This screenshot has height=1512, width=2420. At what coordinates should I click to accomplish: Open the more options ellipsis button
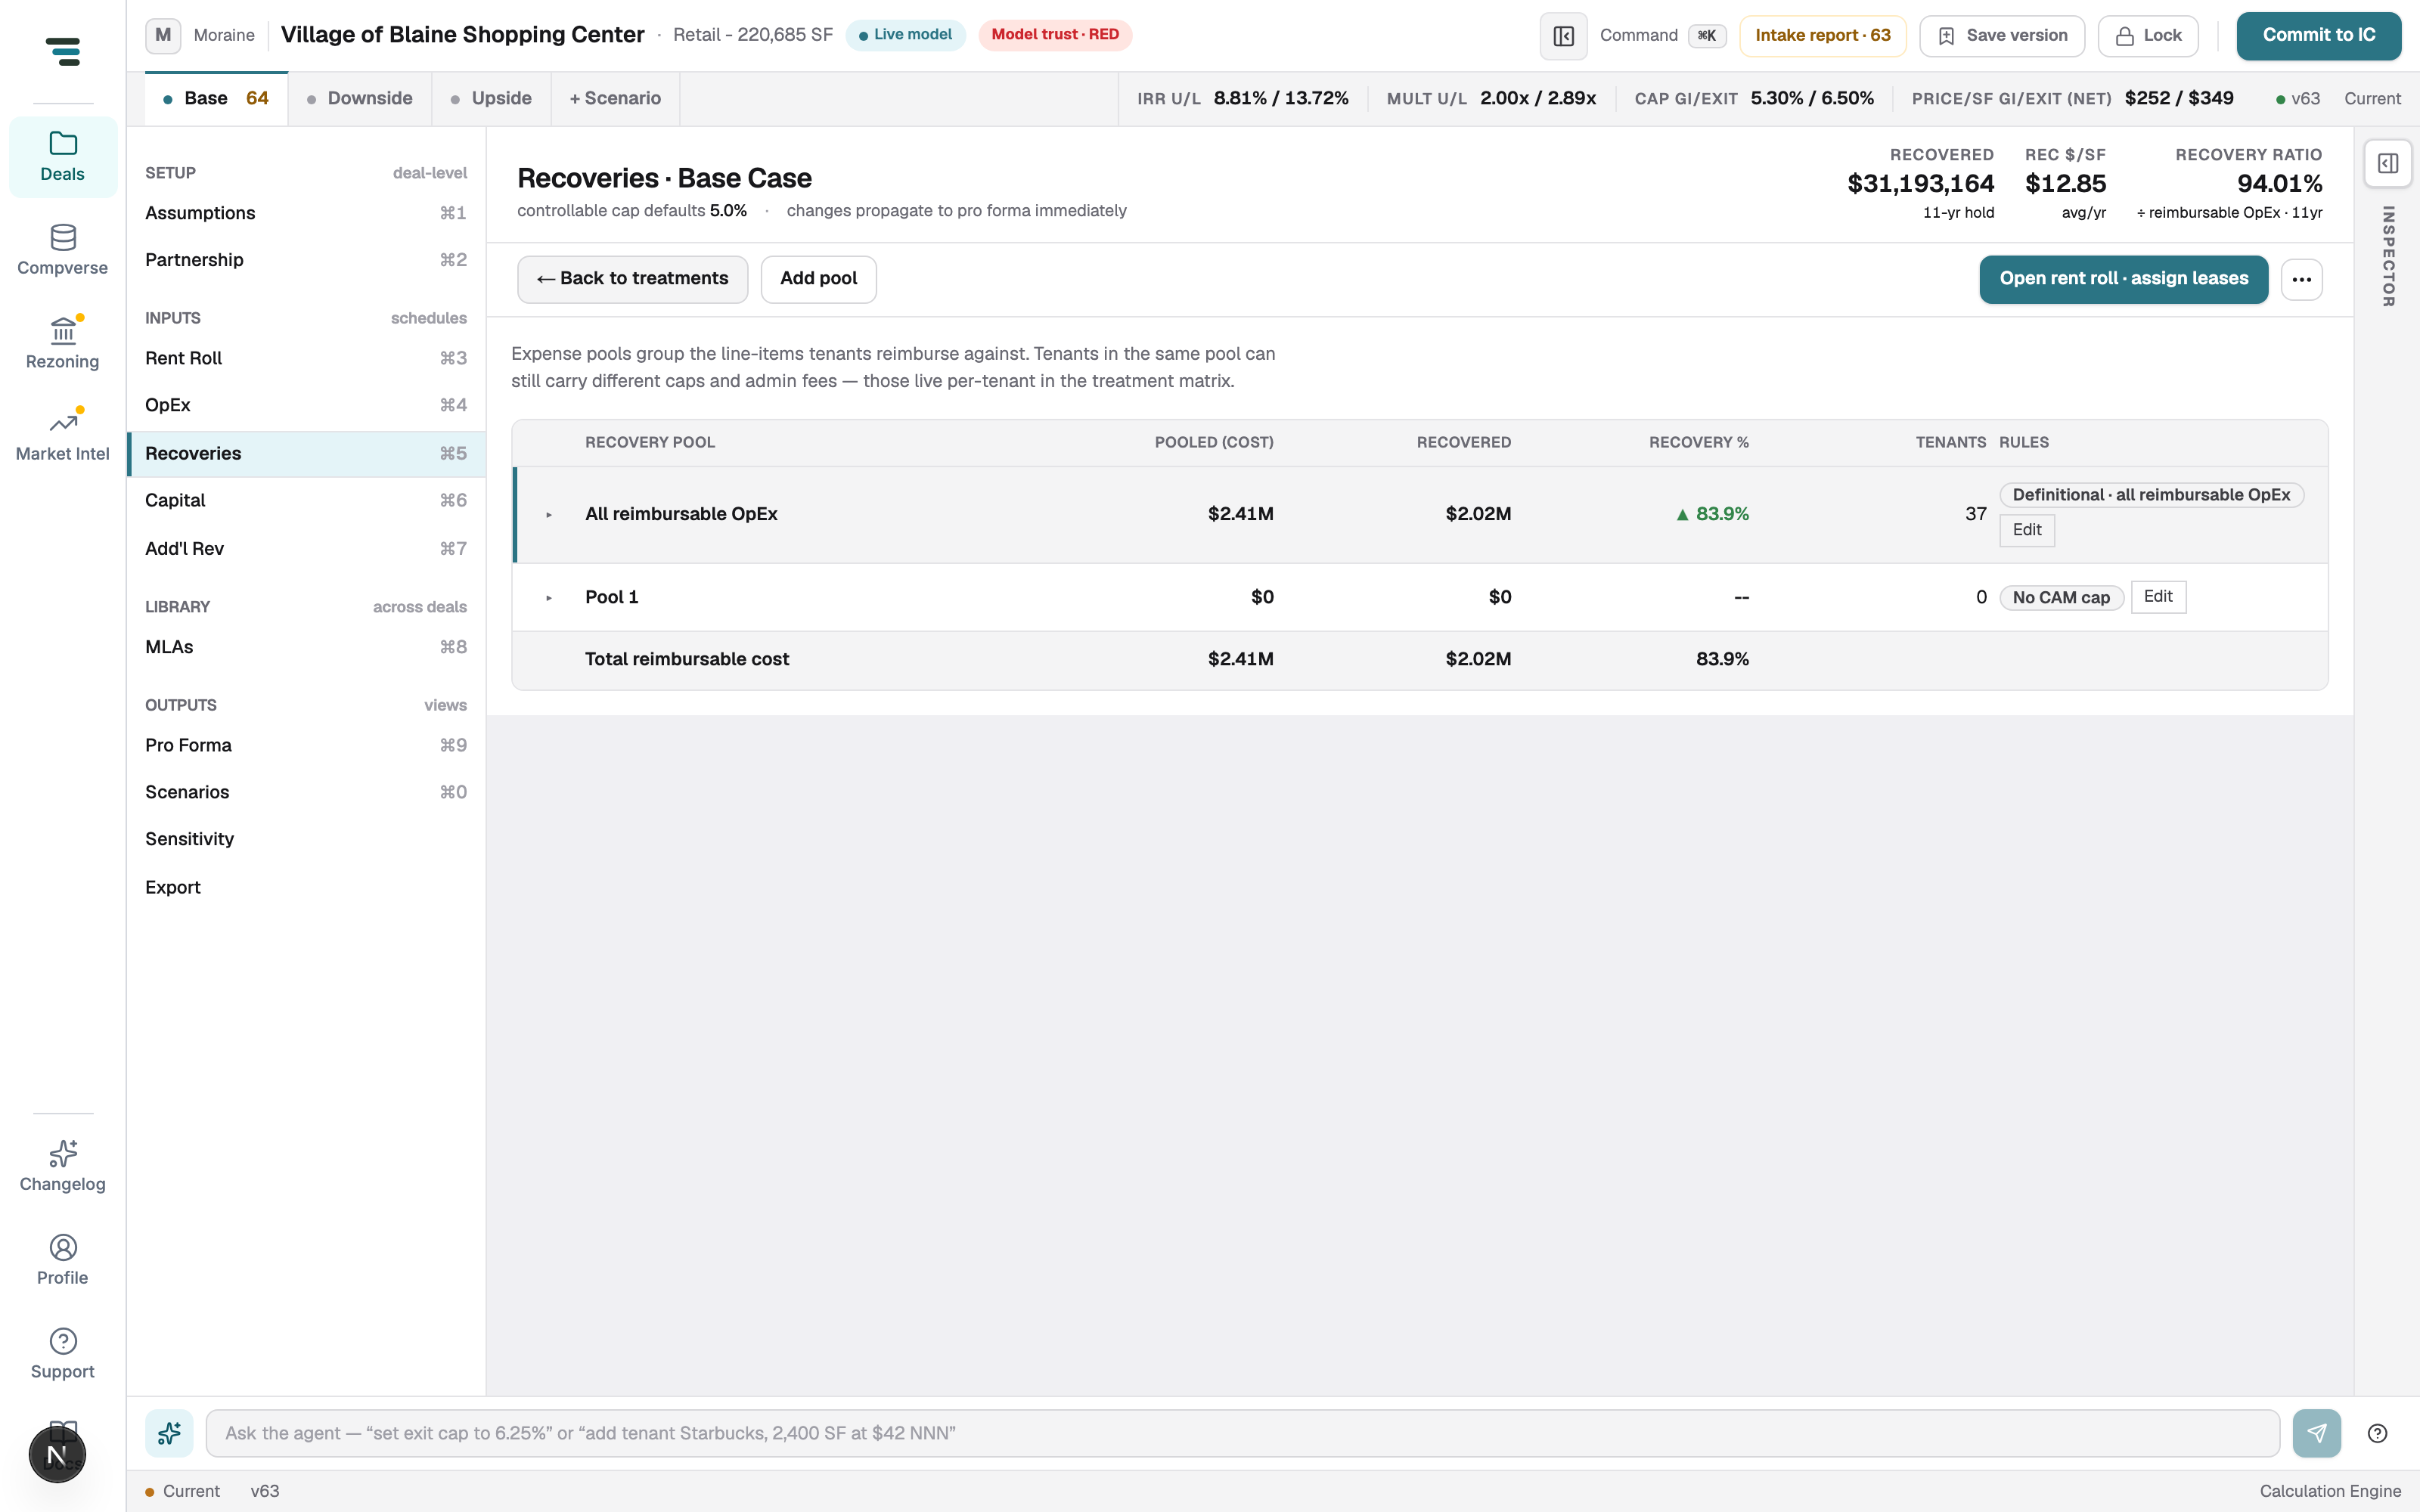[x=2302, y=279]
